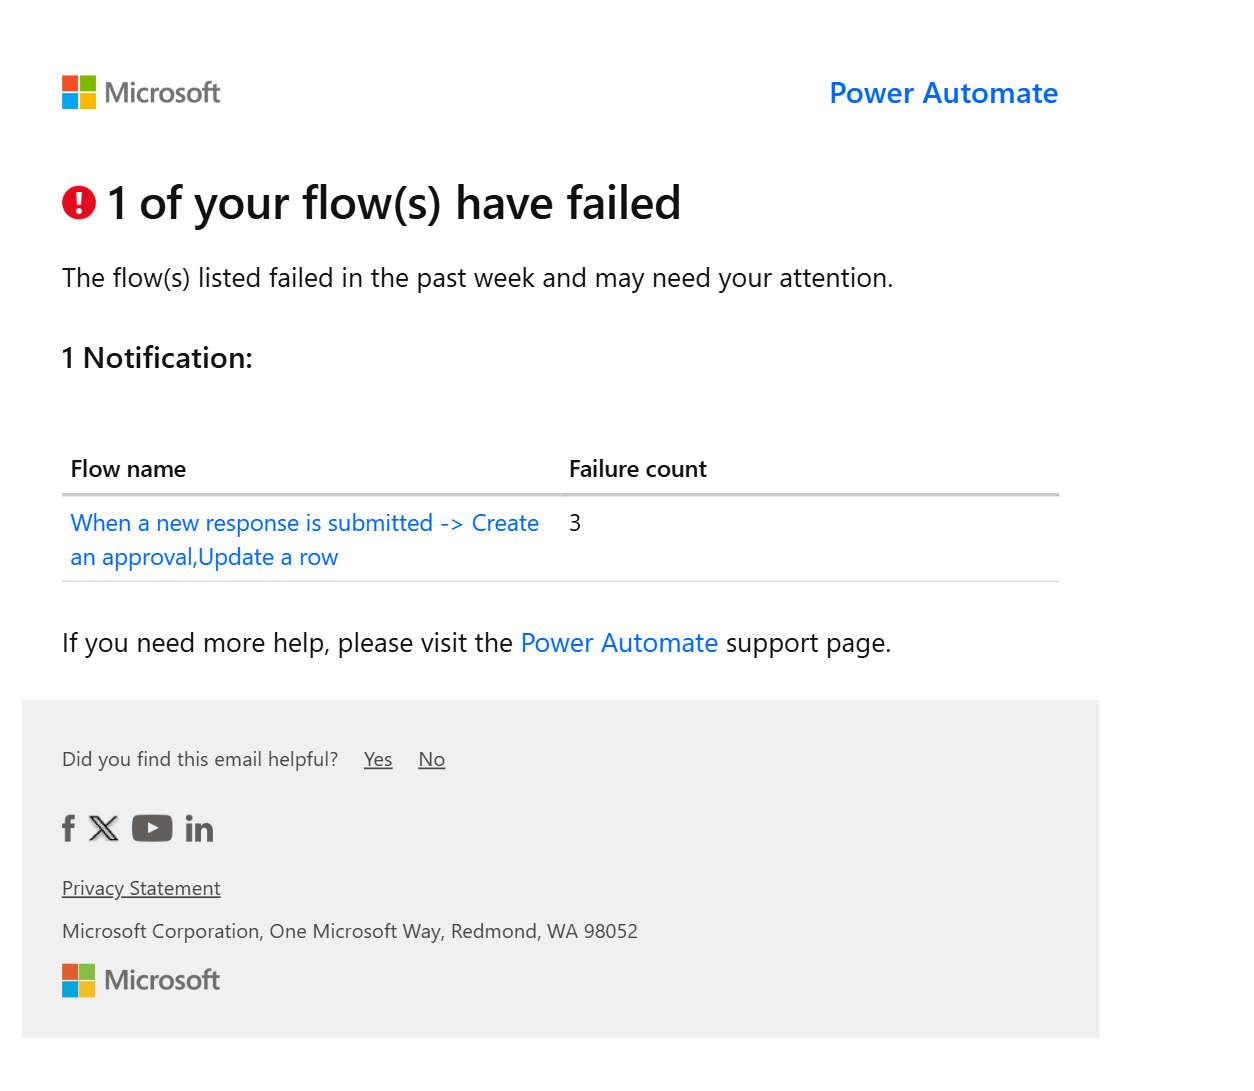Answer Yes to email helpful question

tap(378, 760)
